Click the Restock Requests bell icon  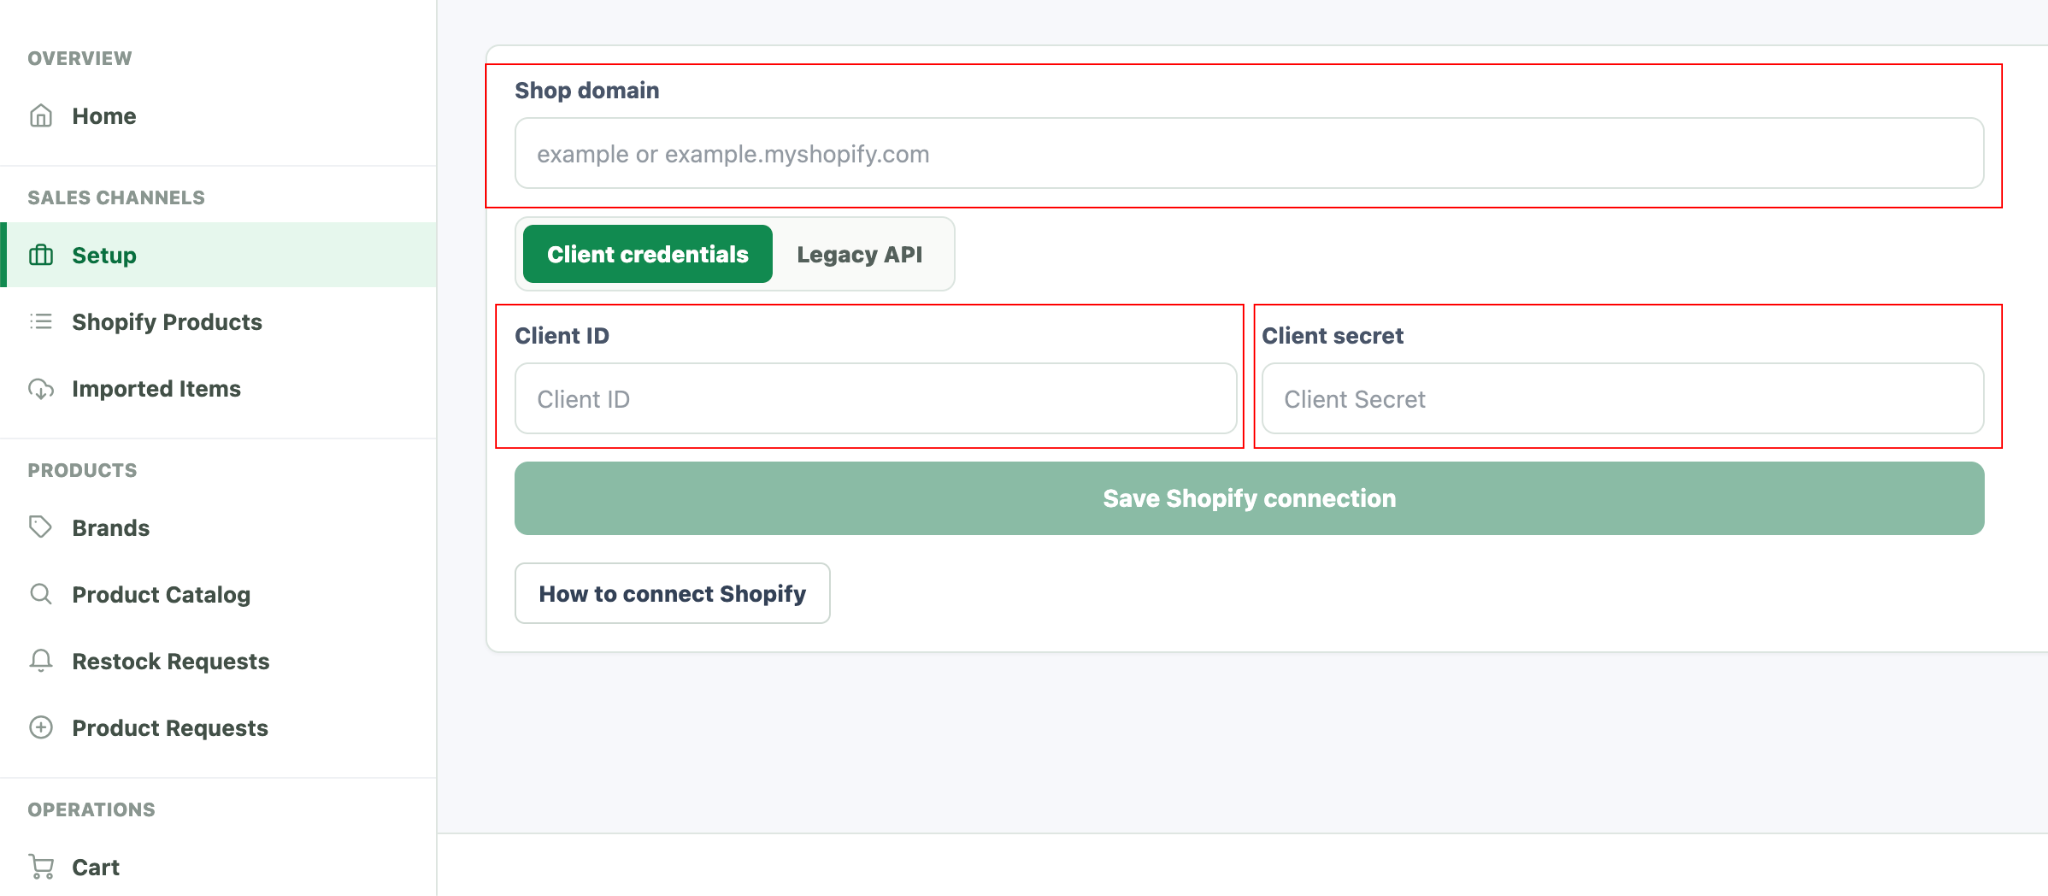coord(41,661)
